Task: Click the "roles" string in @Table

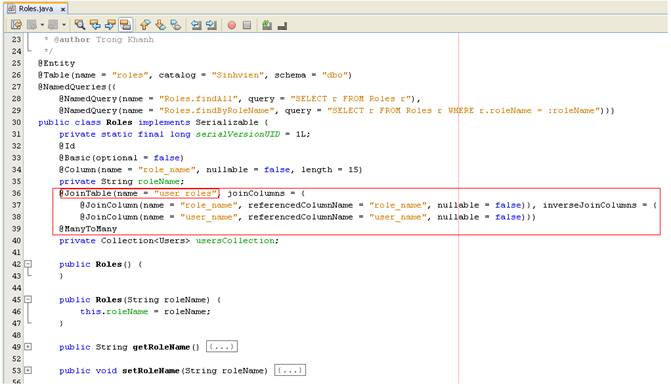Action: (x=130, y=75)
